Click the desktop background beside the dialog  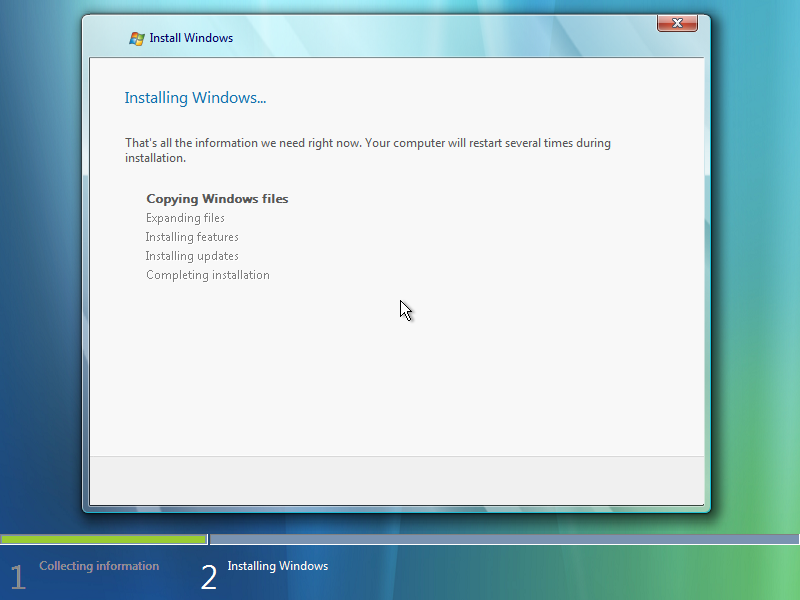coord(40,300)
